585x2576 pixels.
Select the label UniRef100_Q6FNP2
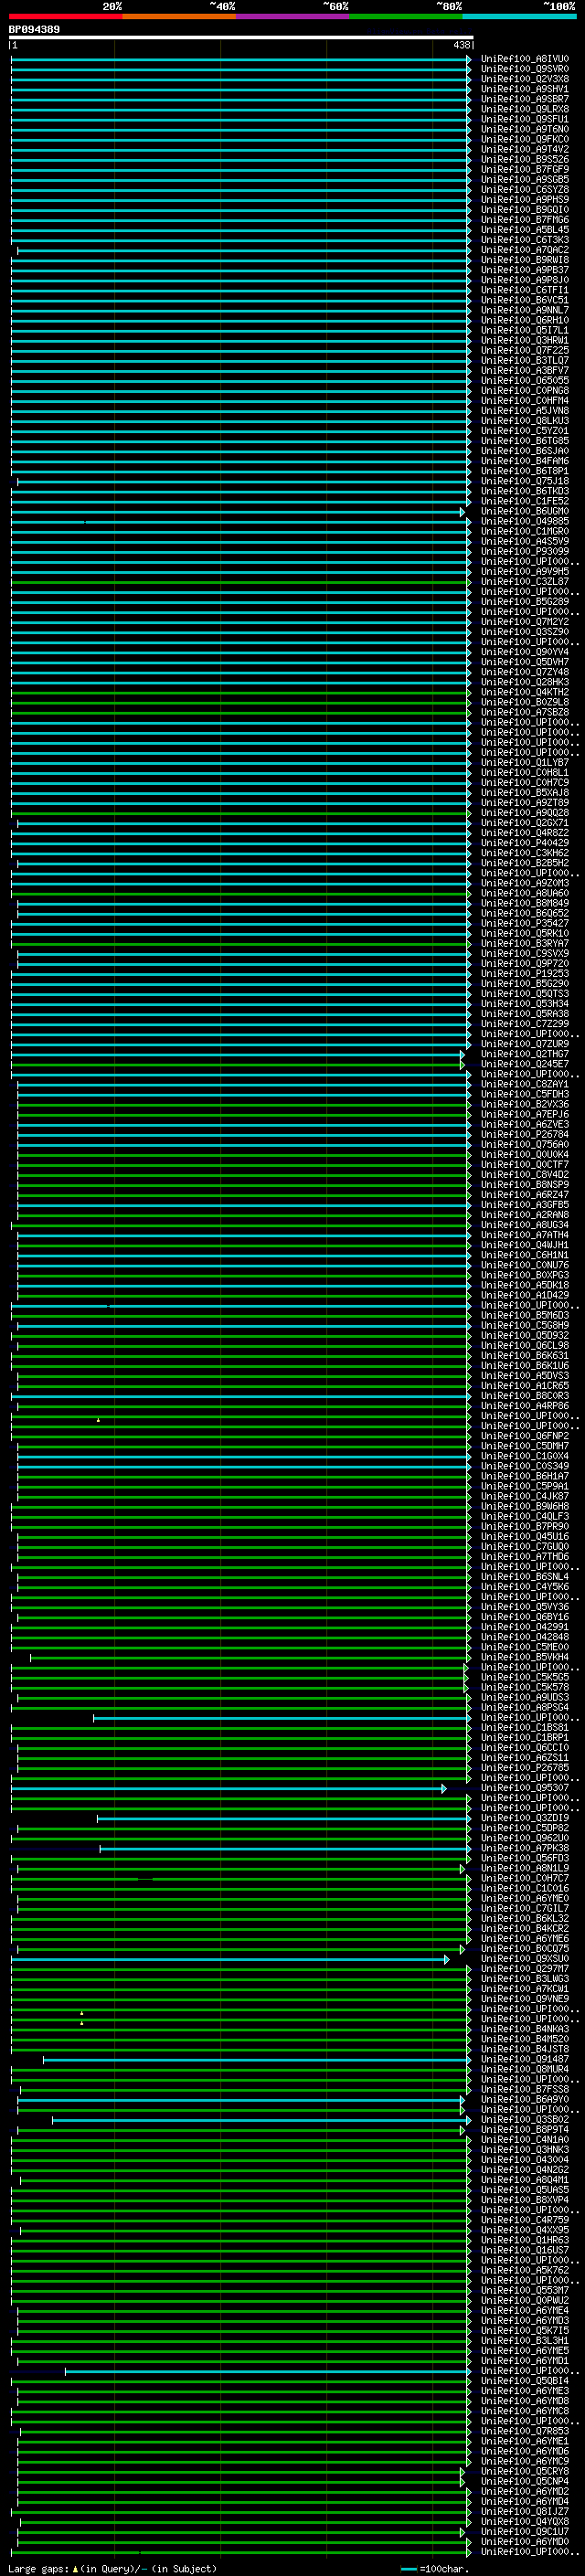point(524,1436)
